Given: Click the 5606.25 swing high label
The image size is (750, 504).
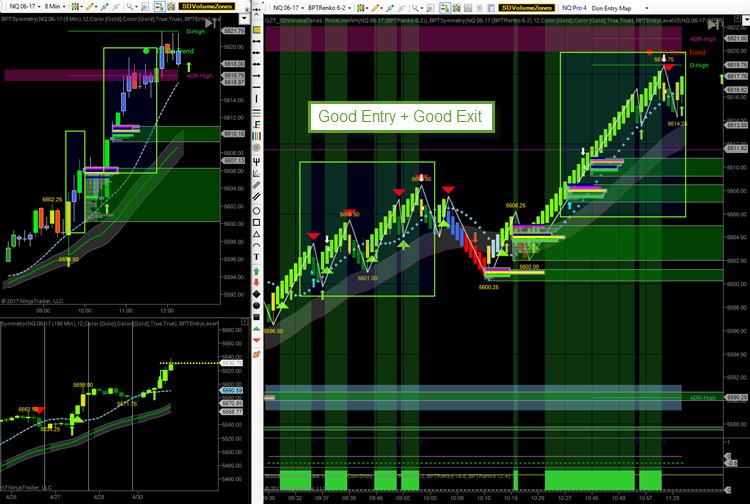Looking at the screenshot, I should coord(516,206).
